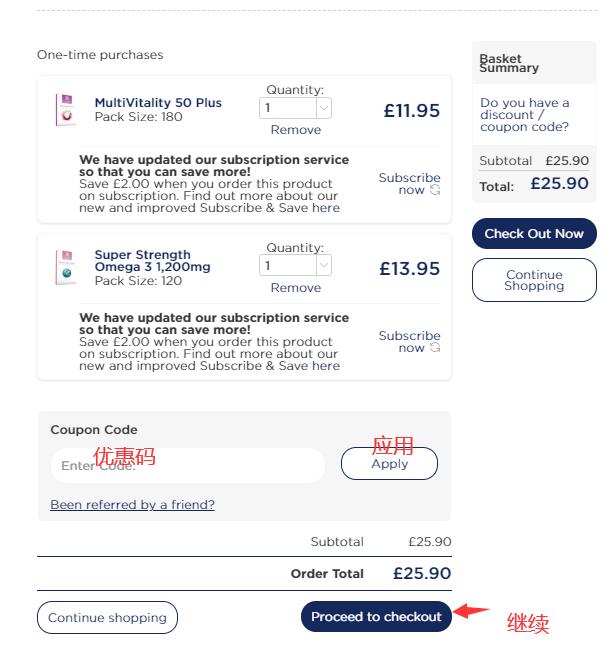Open MultiVitality 50 Plus product title link

click(158, 103)
